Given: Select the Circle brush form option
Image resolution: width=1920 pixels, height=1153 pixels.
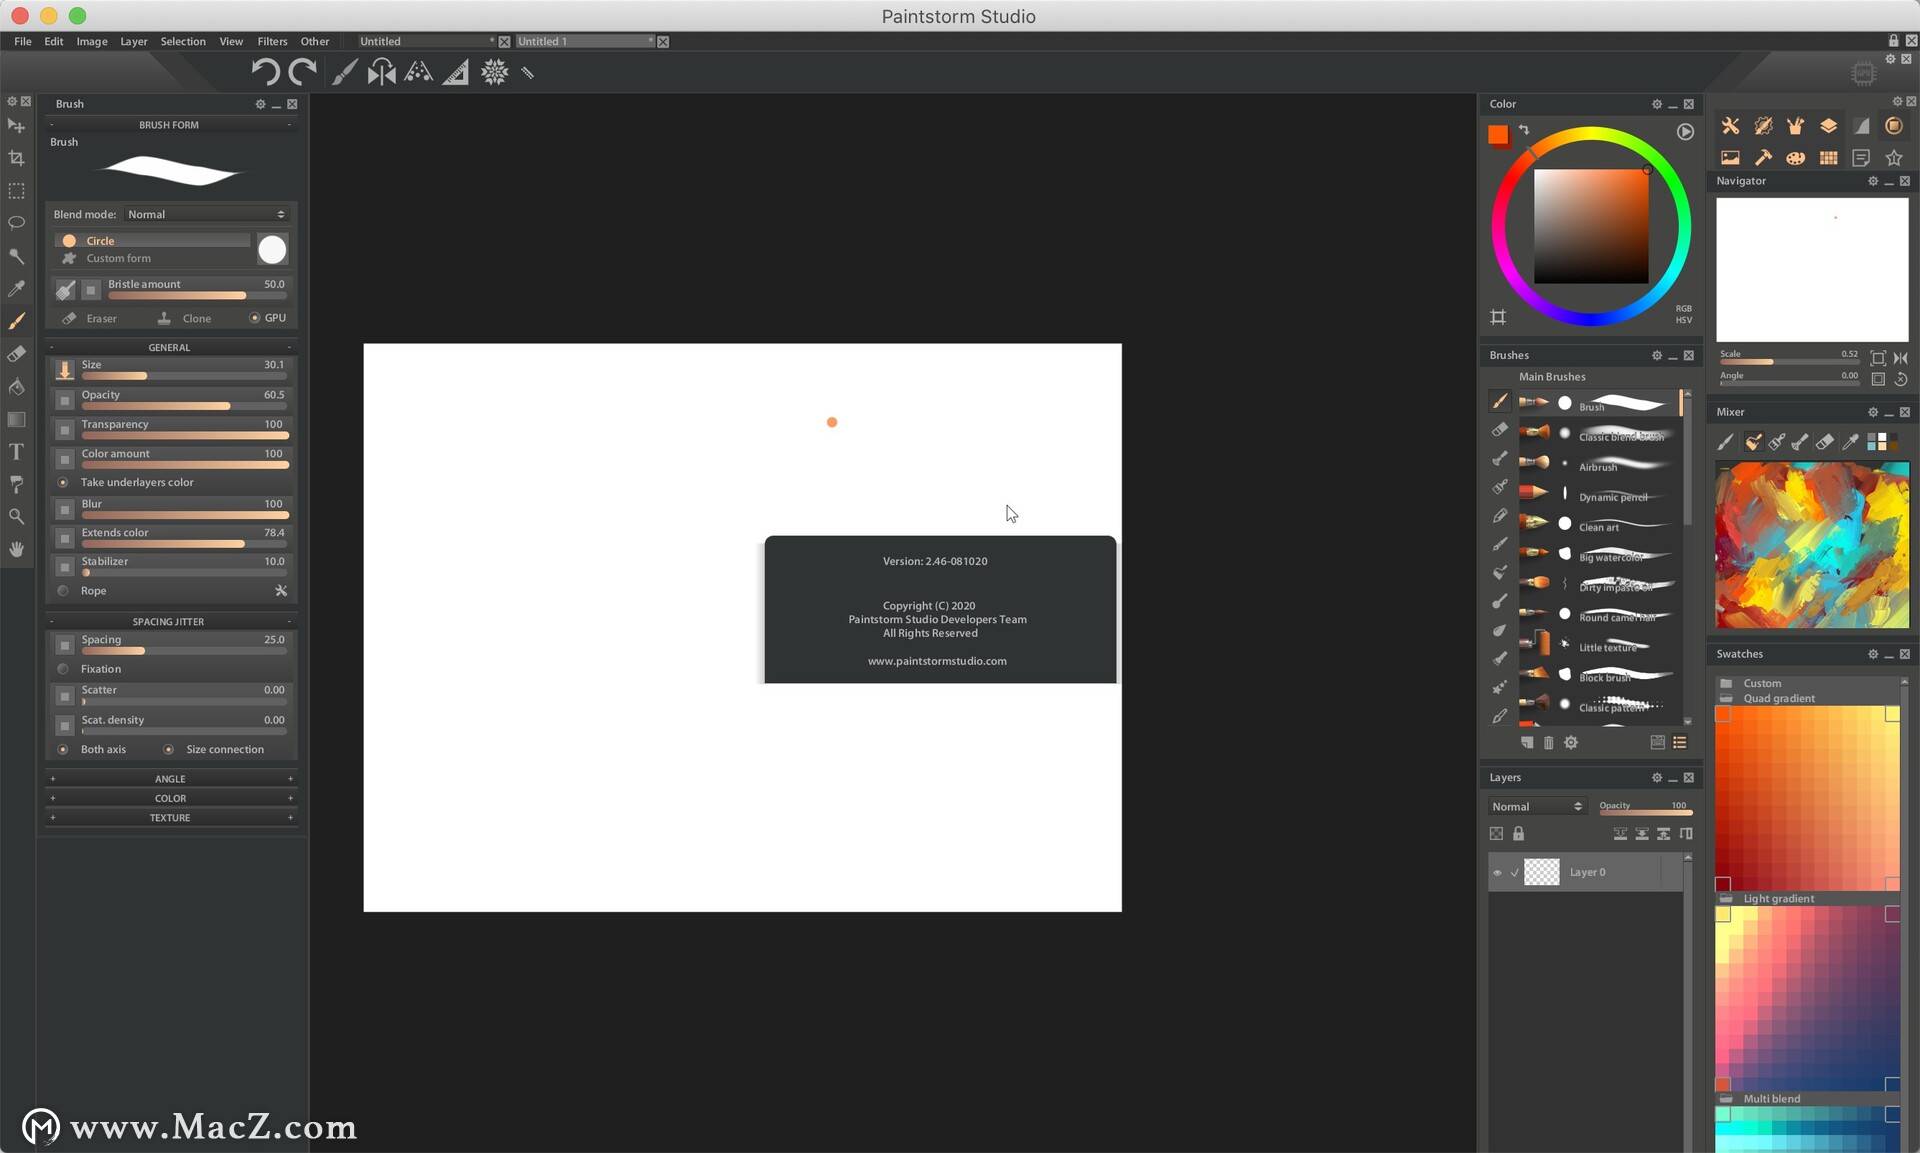Looking at the screenshot, I should 152,241.
